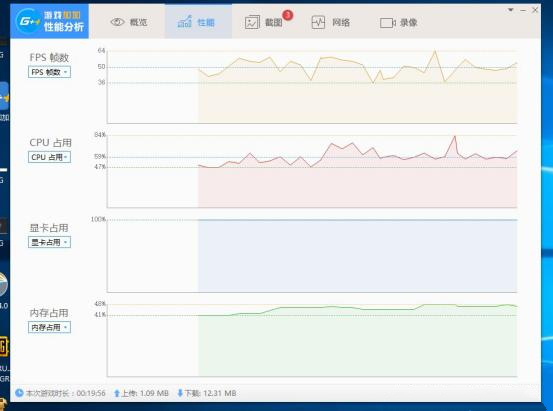This screenshot has width=553, height=411.
Task: Click the download arrow icon beside 下载
Action: click(180, 393)
